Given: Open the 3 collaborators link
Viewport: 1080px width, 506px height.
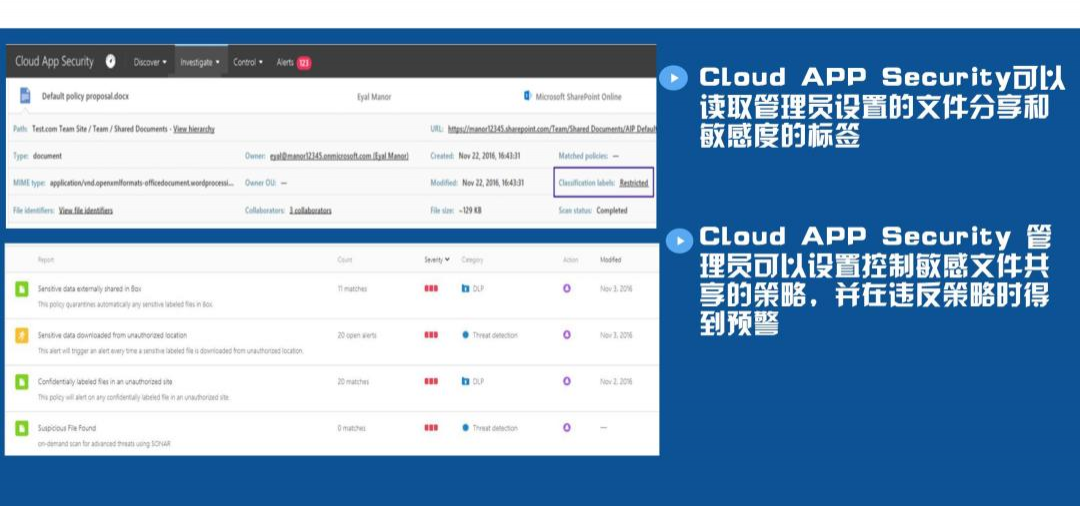Looking at the screenshot, I should pos(310,211).
